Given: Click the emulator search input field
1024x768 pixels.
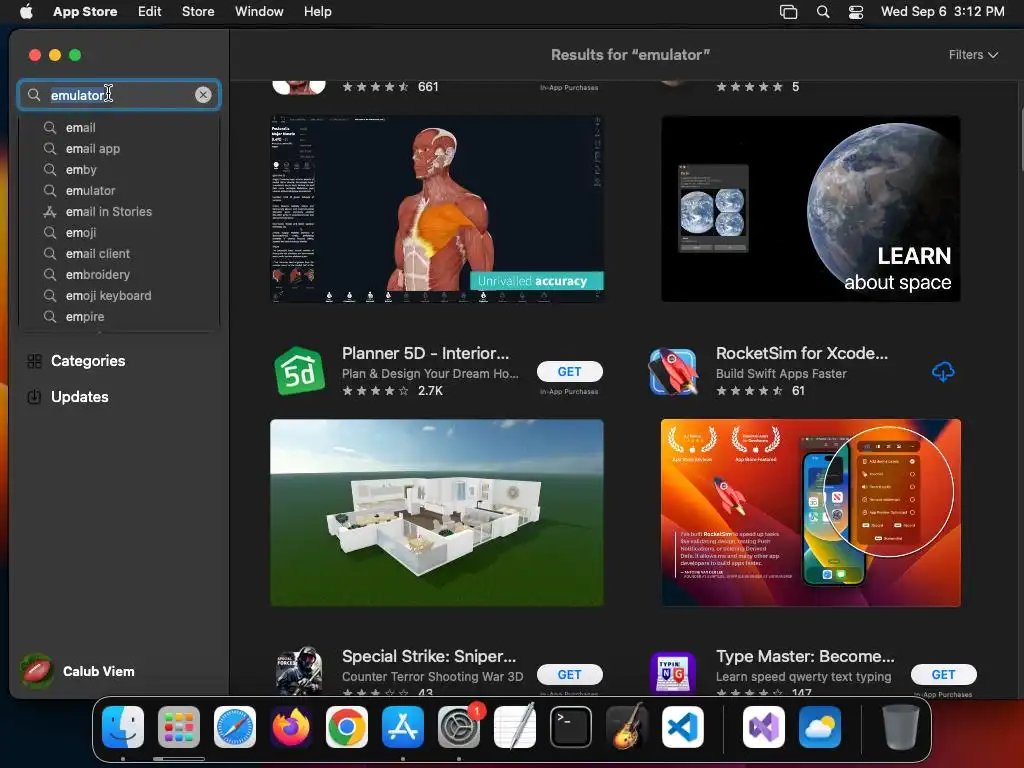Looking at the screenshot, I should (x=119, y=95).
